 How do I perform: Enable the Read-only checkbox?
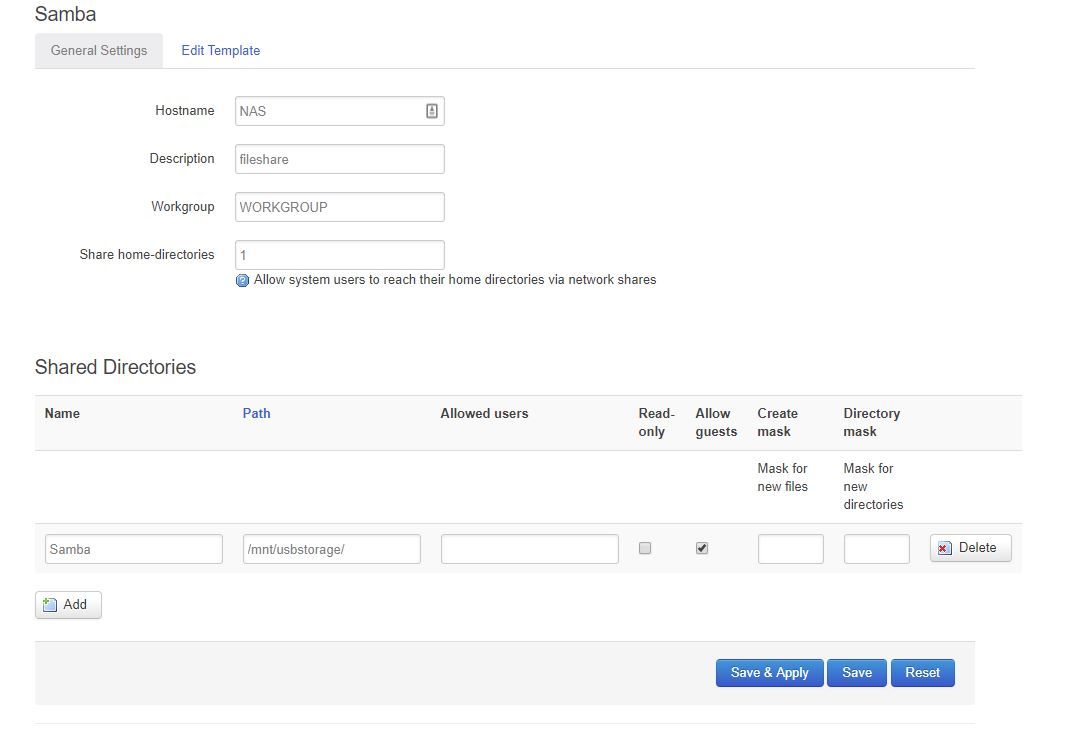click(645, 548)
